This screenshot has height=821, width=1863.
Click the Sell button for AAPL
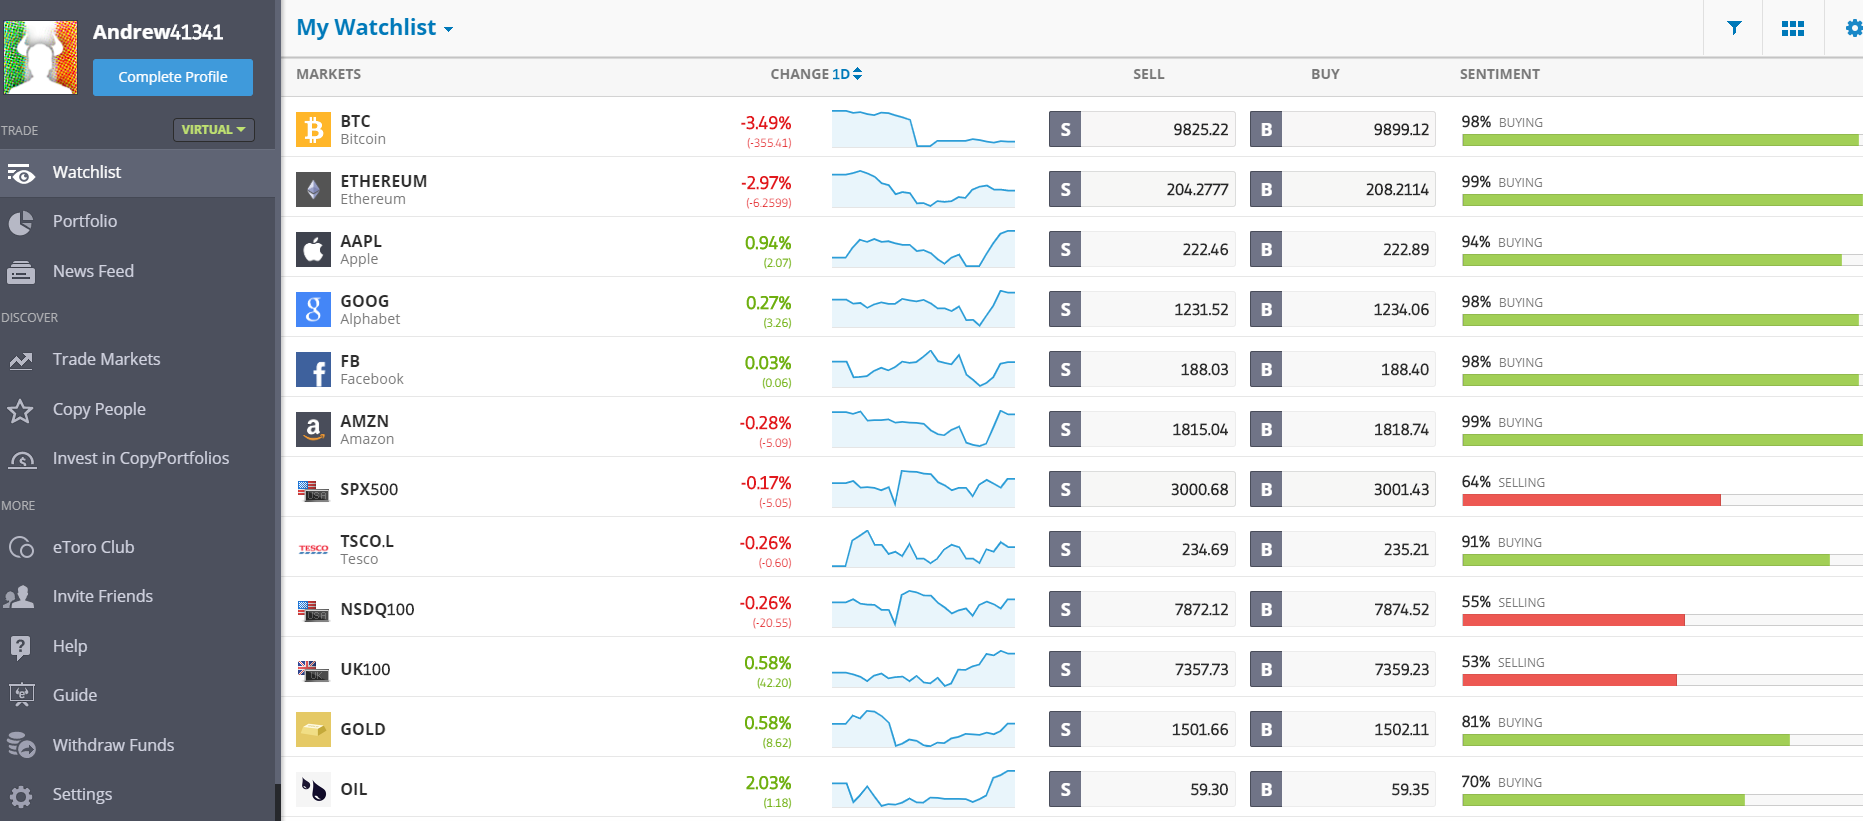tap(1065, 249)
